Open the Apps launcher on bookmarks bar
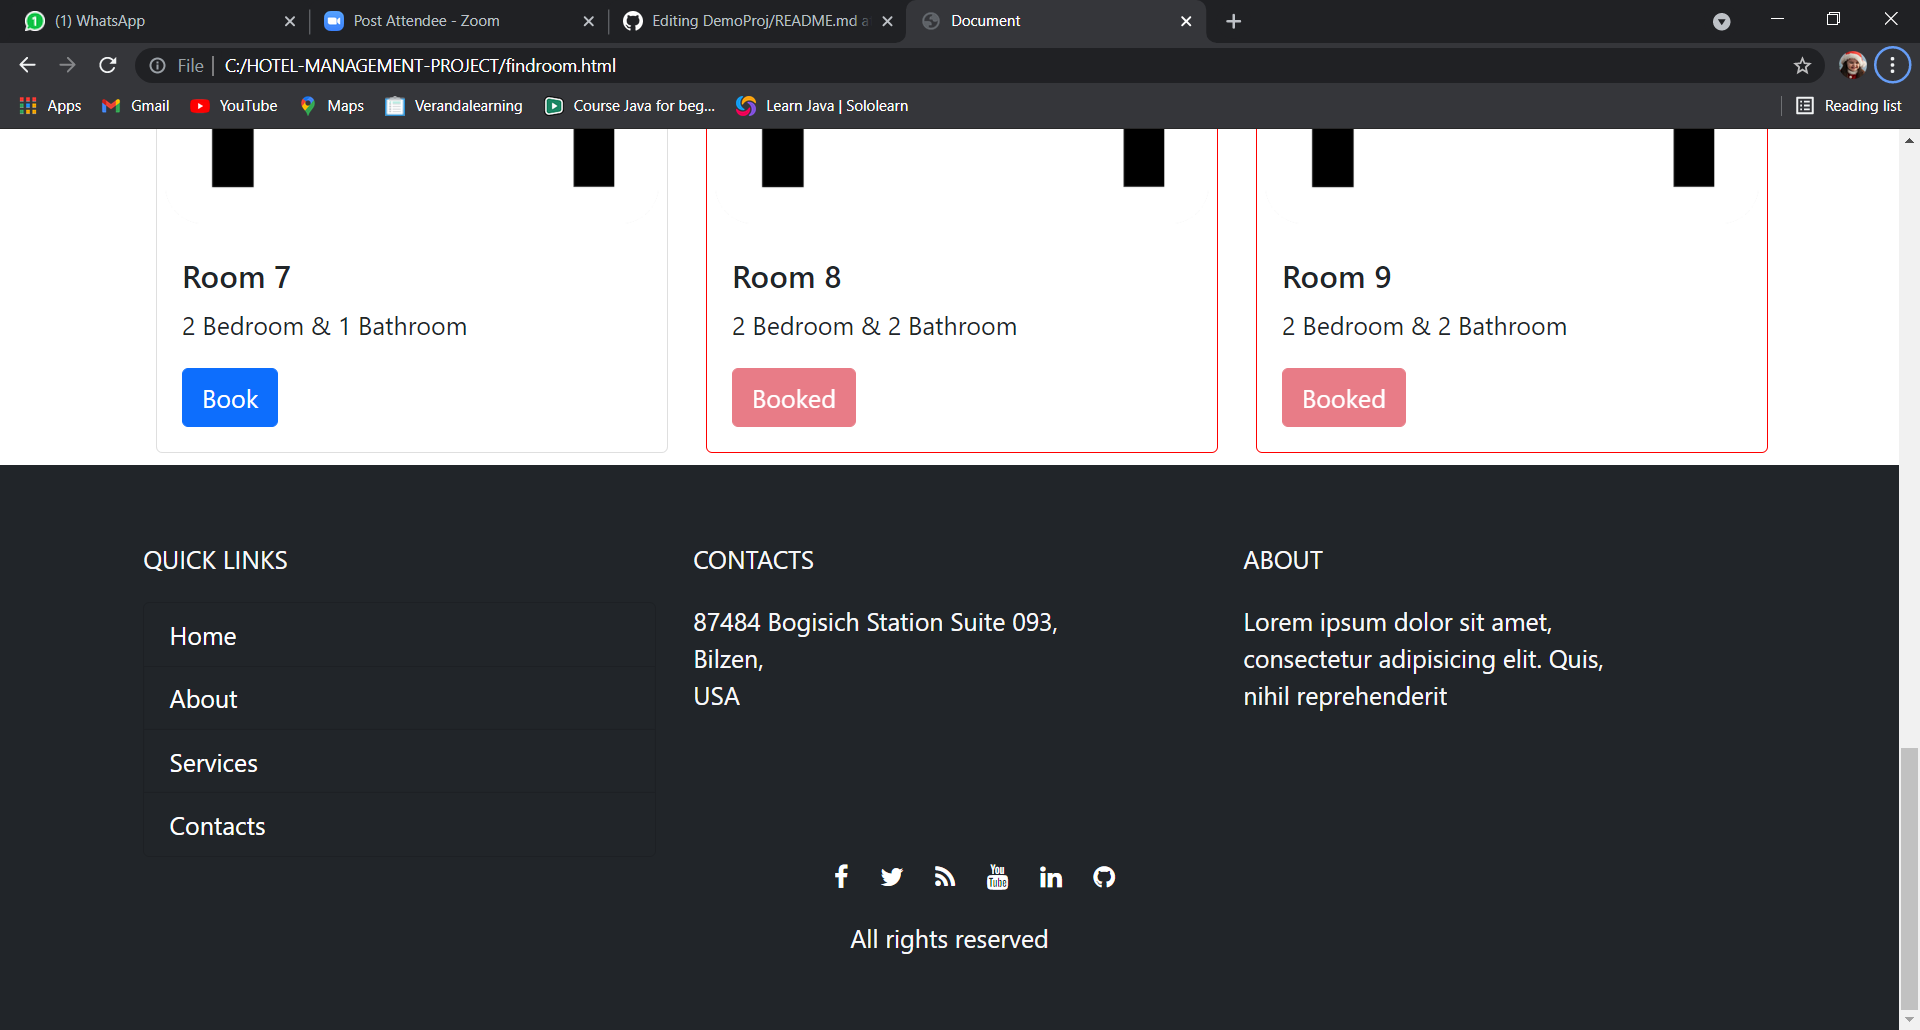The width and height of the screenshot is (1920, 1030). point(27,105)
